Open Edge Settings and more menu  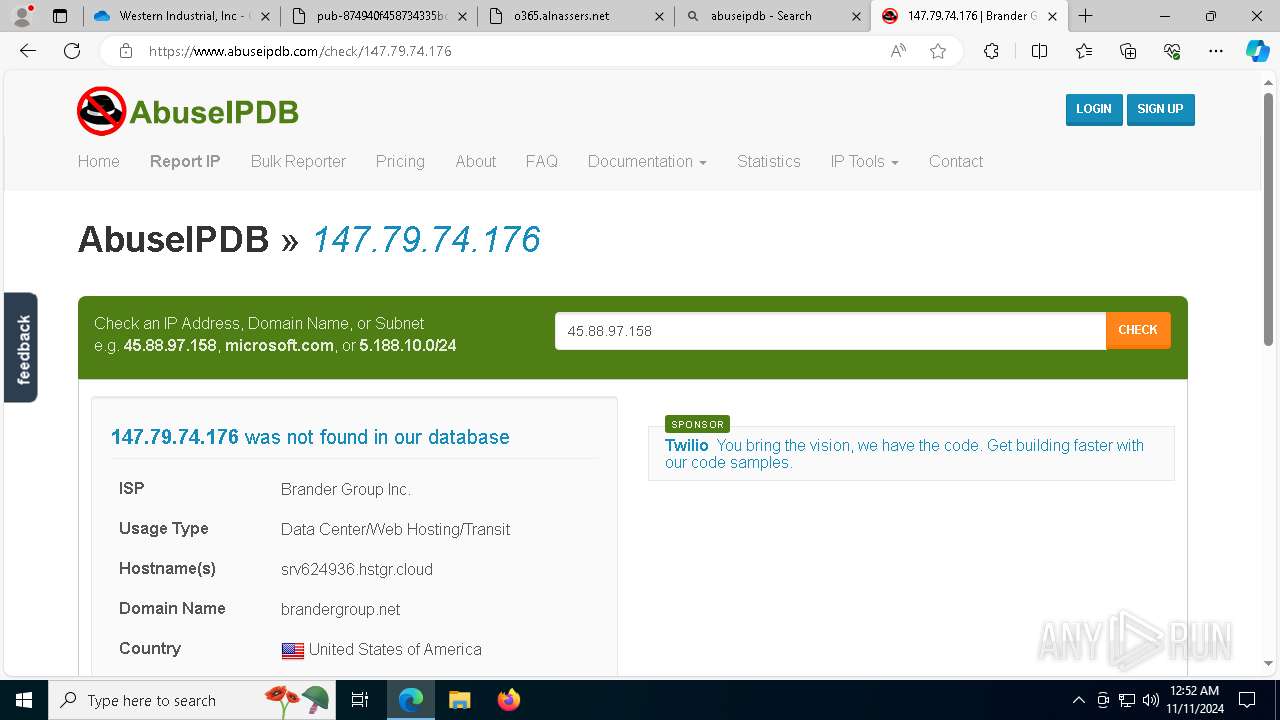pos(1216,51)
